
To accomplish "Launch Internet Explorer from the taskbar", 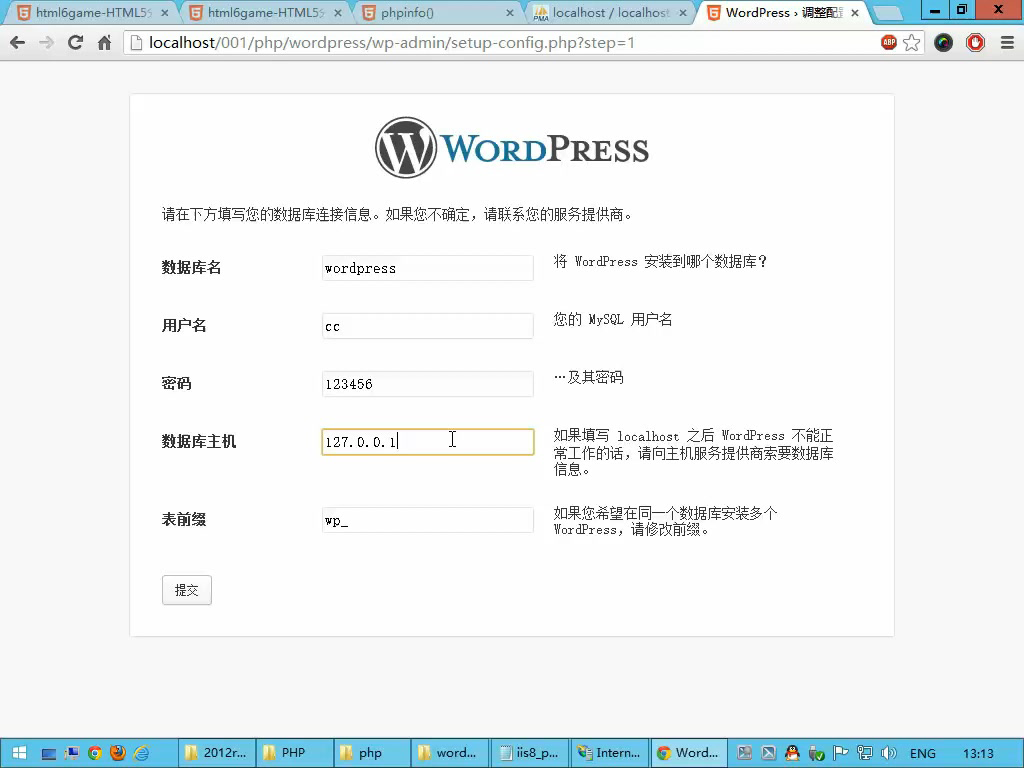I will (x=141, y=753).
